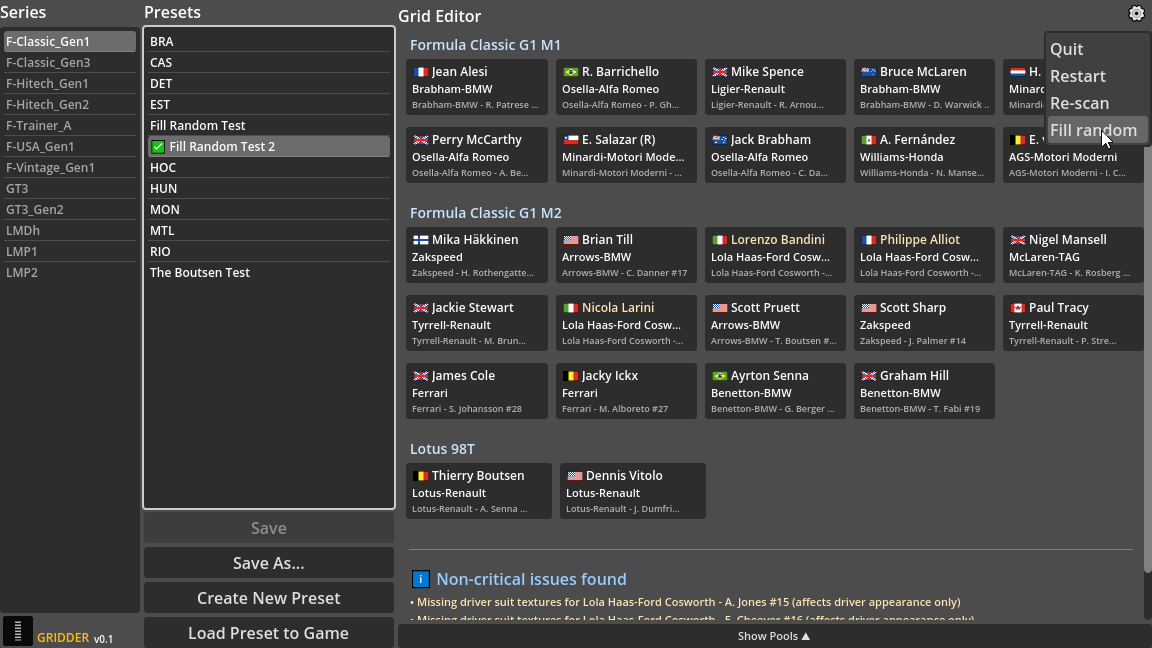This screenshot has height=648, width=1152.
Task: Click the Jackie Stewart driver card
Action: 477,323
